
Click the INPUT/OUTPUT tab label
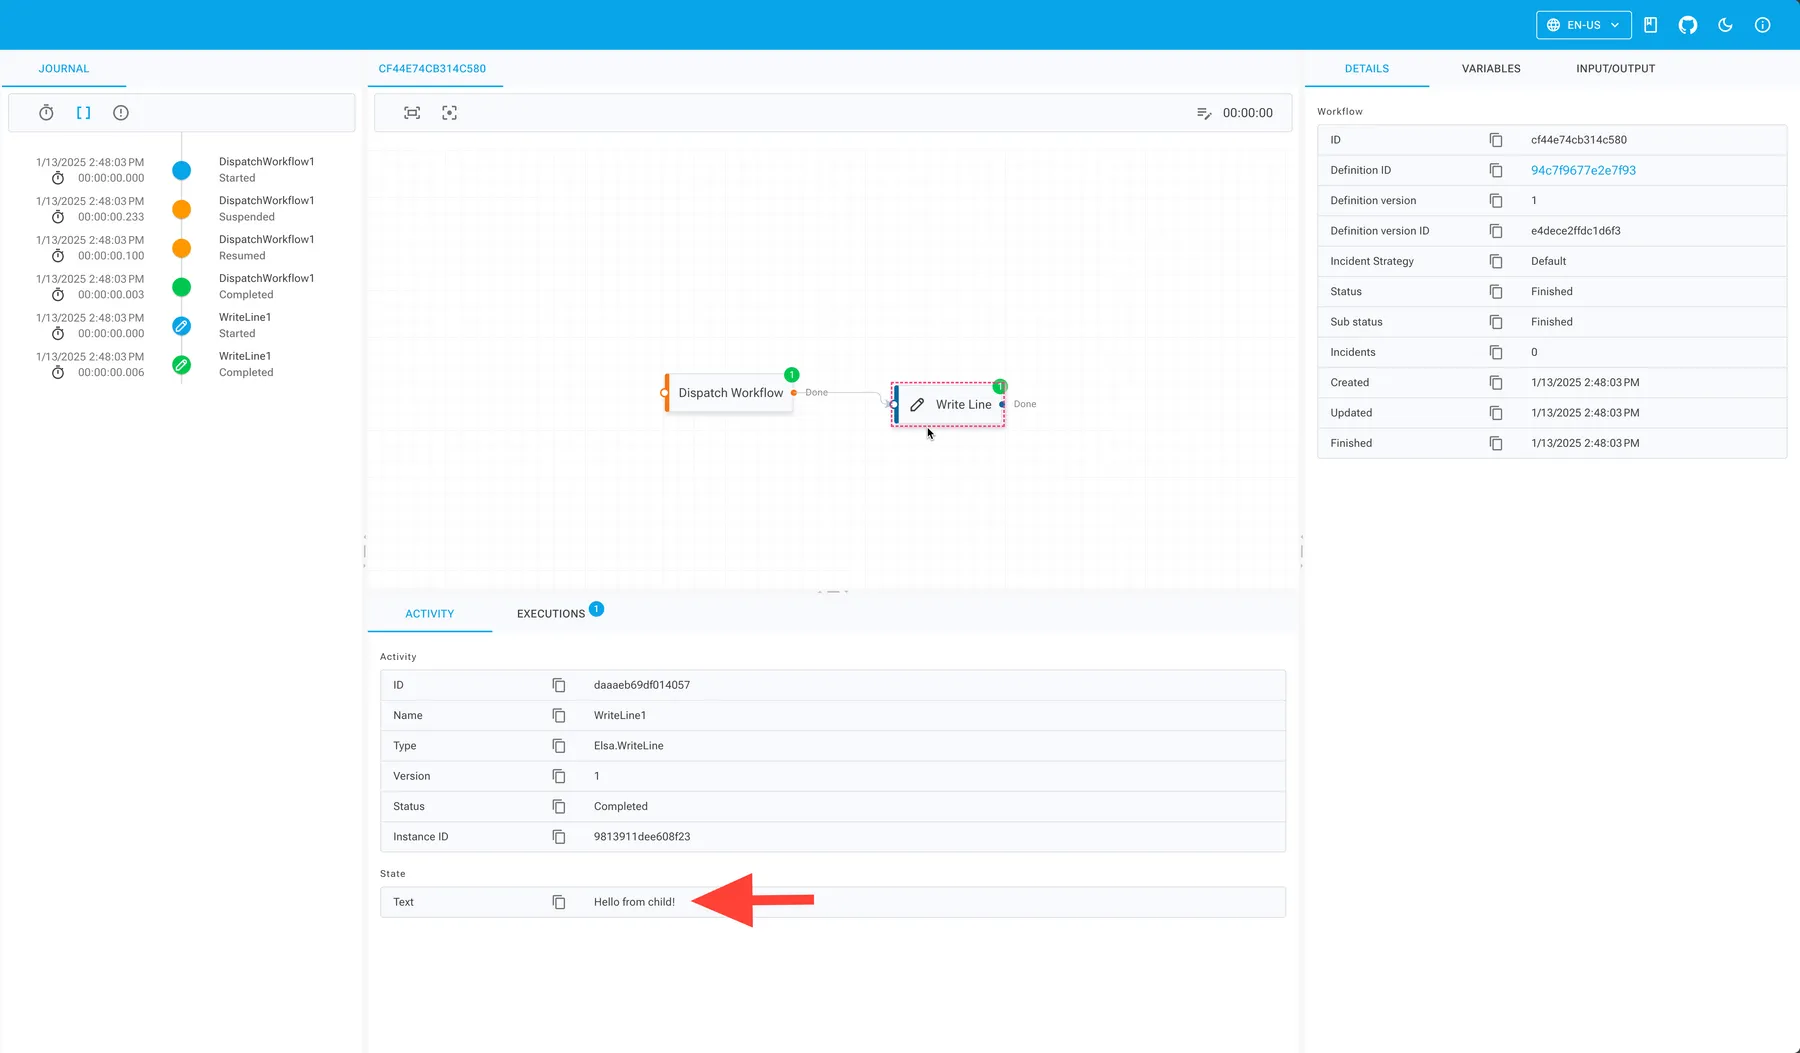pos(1614,68)
